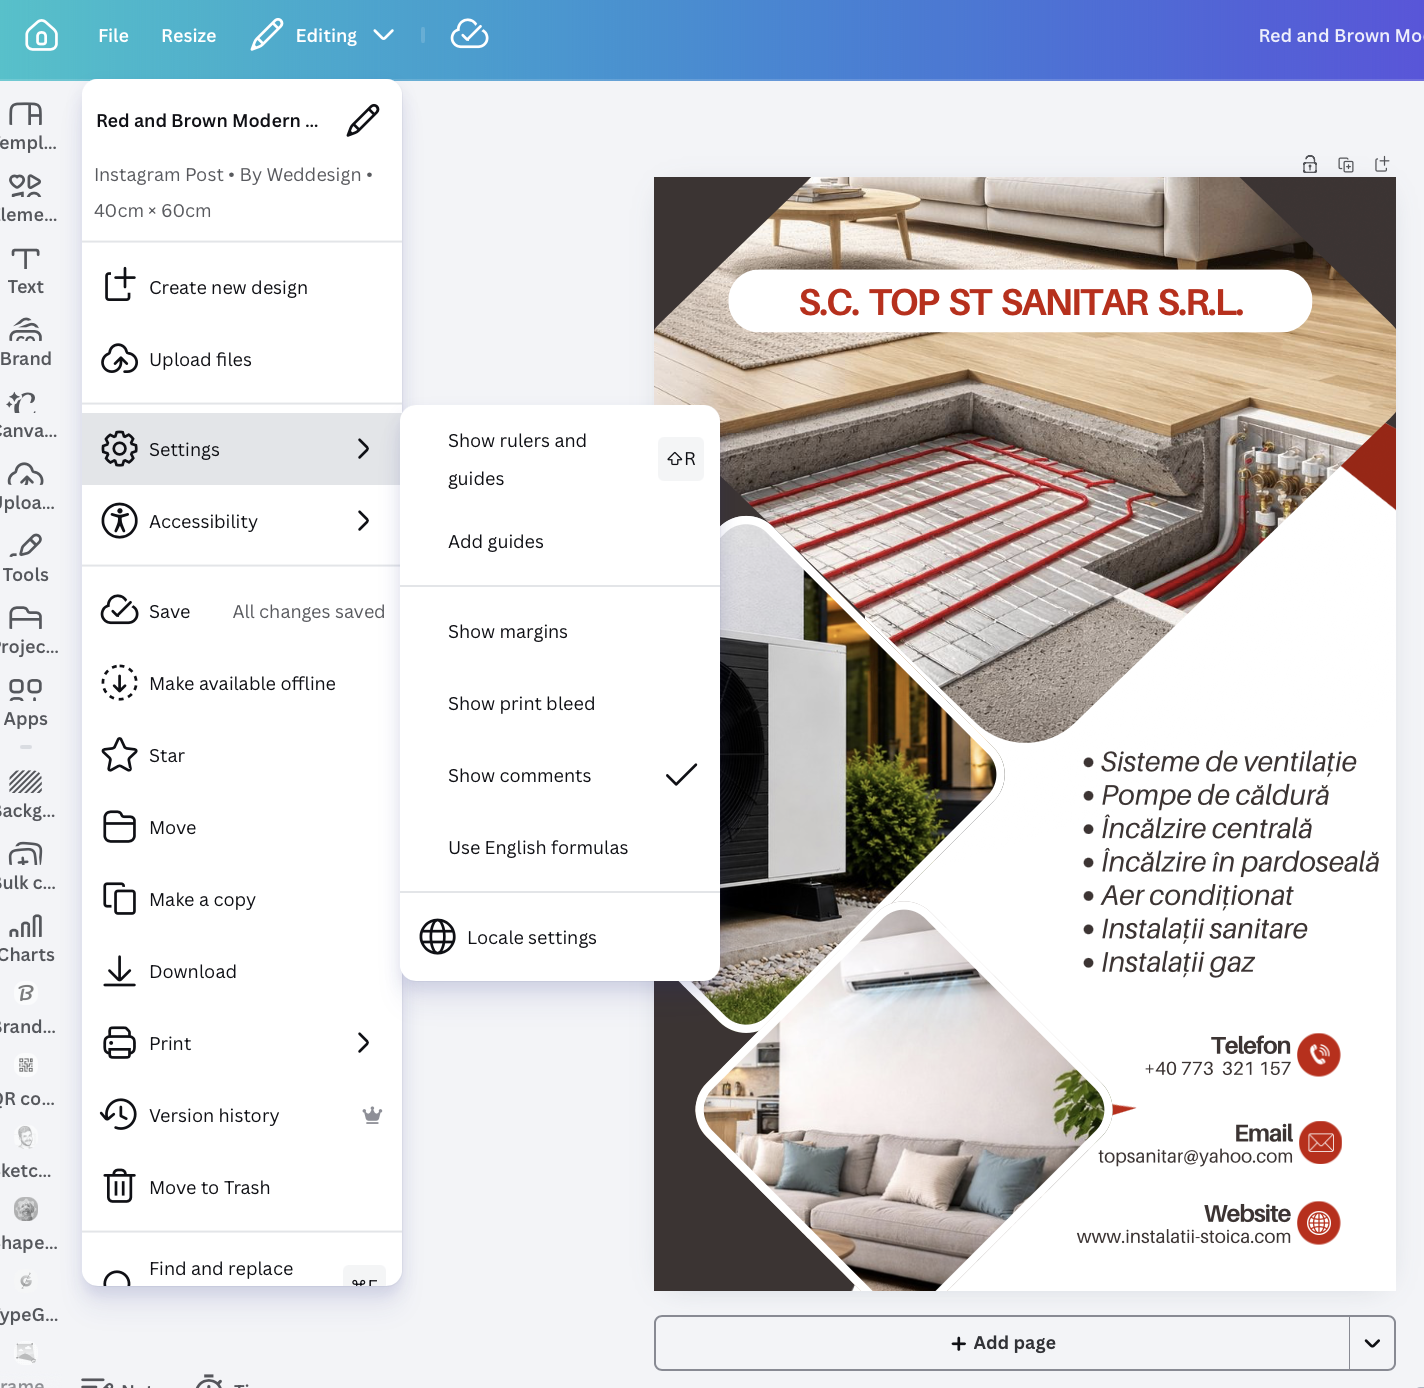Open Locale settings
1424x1388 pixels.
[x=560, y=937]
